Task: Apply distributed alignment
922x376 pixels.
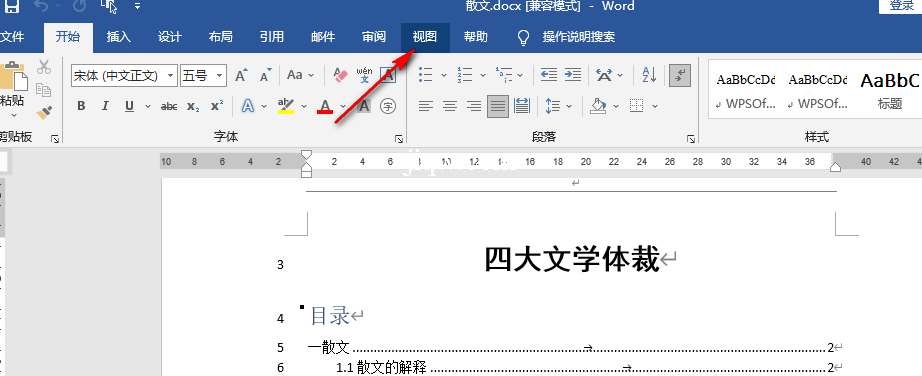Action: pyautogui.click(x=522, y=107)
